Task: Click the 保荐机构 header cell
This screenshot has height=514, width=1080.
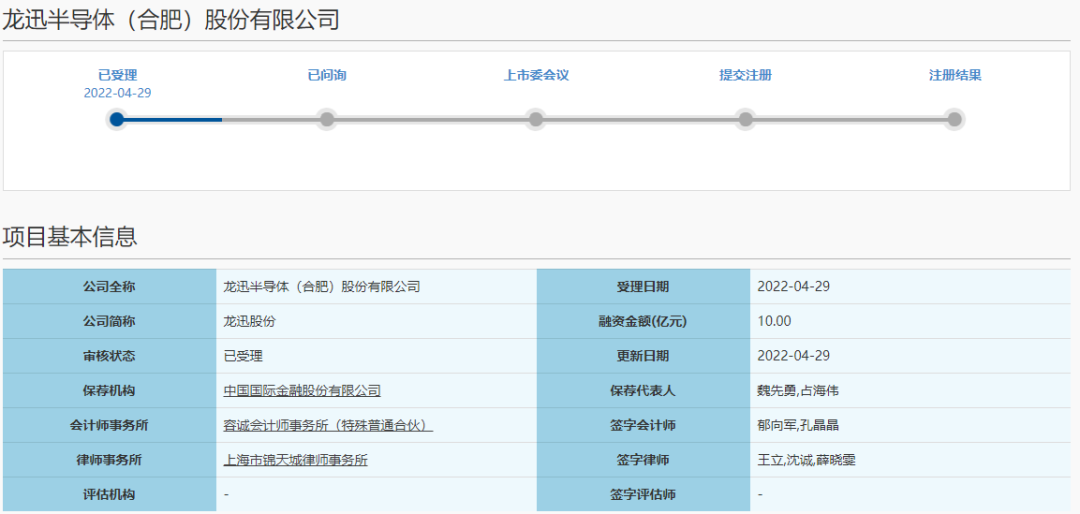Action: click(x=110, y=391)
